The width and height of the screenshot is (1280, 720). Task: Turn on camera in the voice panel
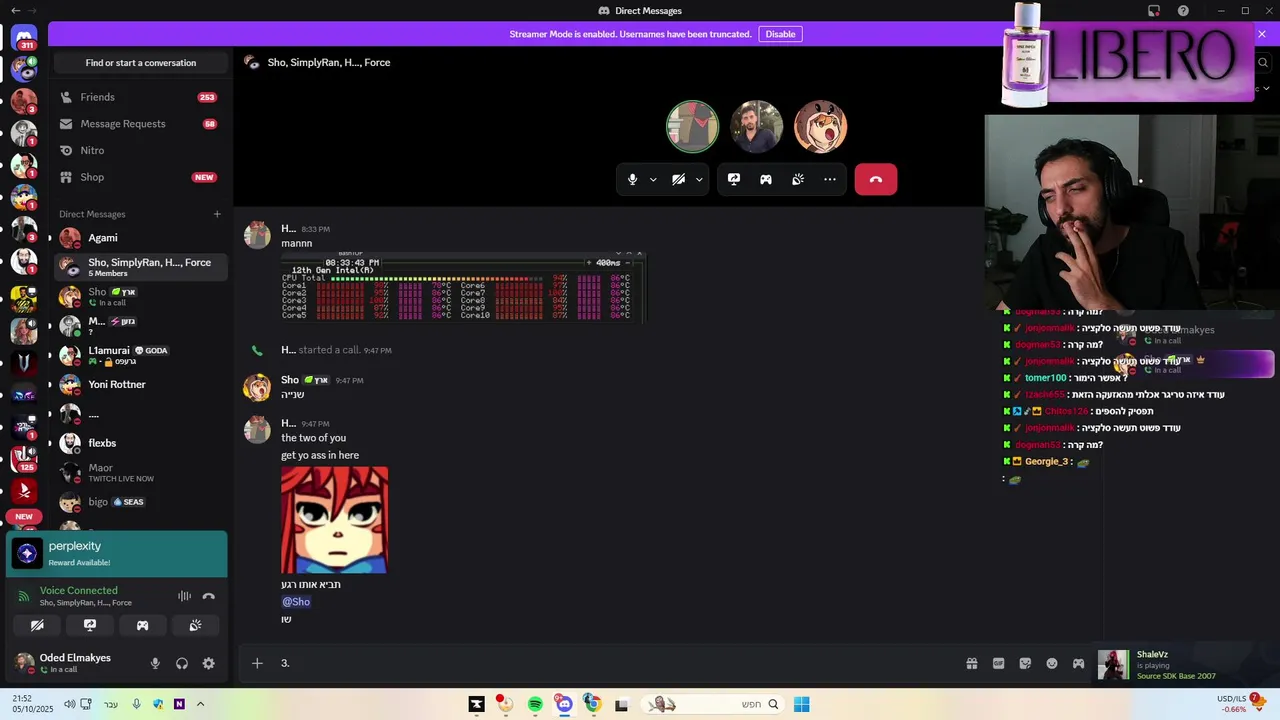(37, 625)
